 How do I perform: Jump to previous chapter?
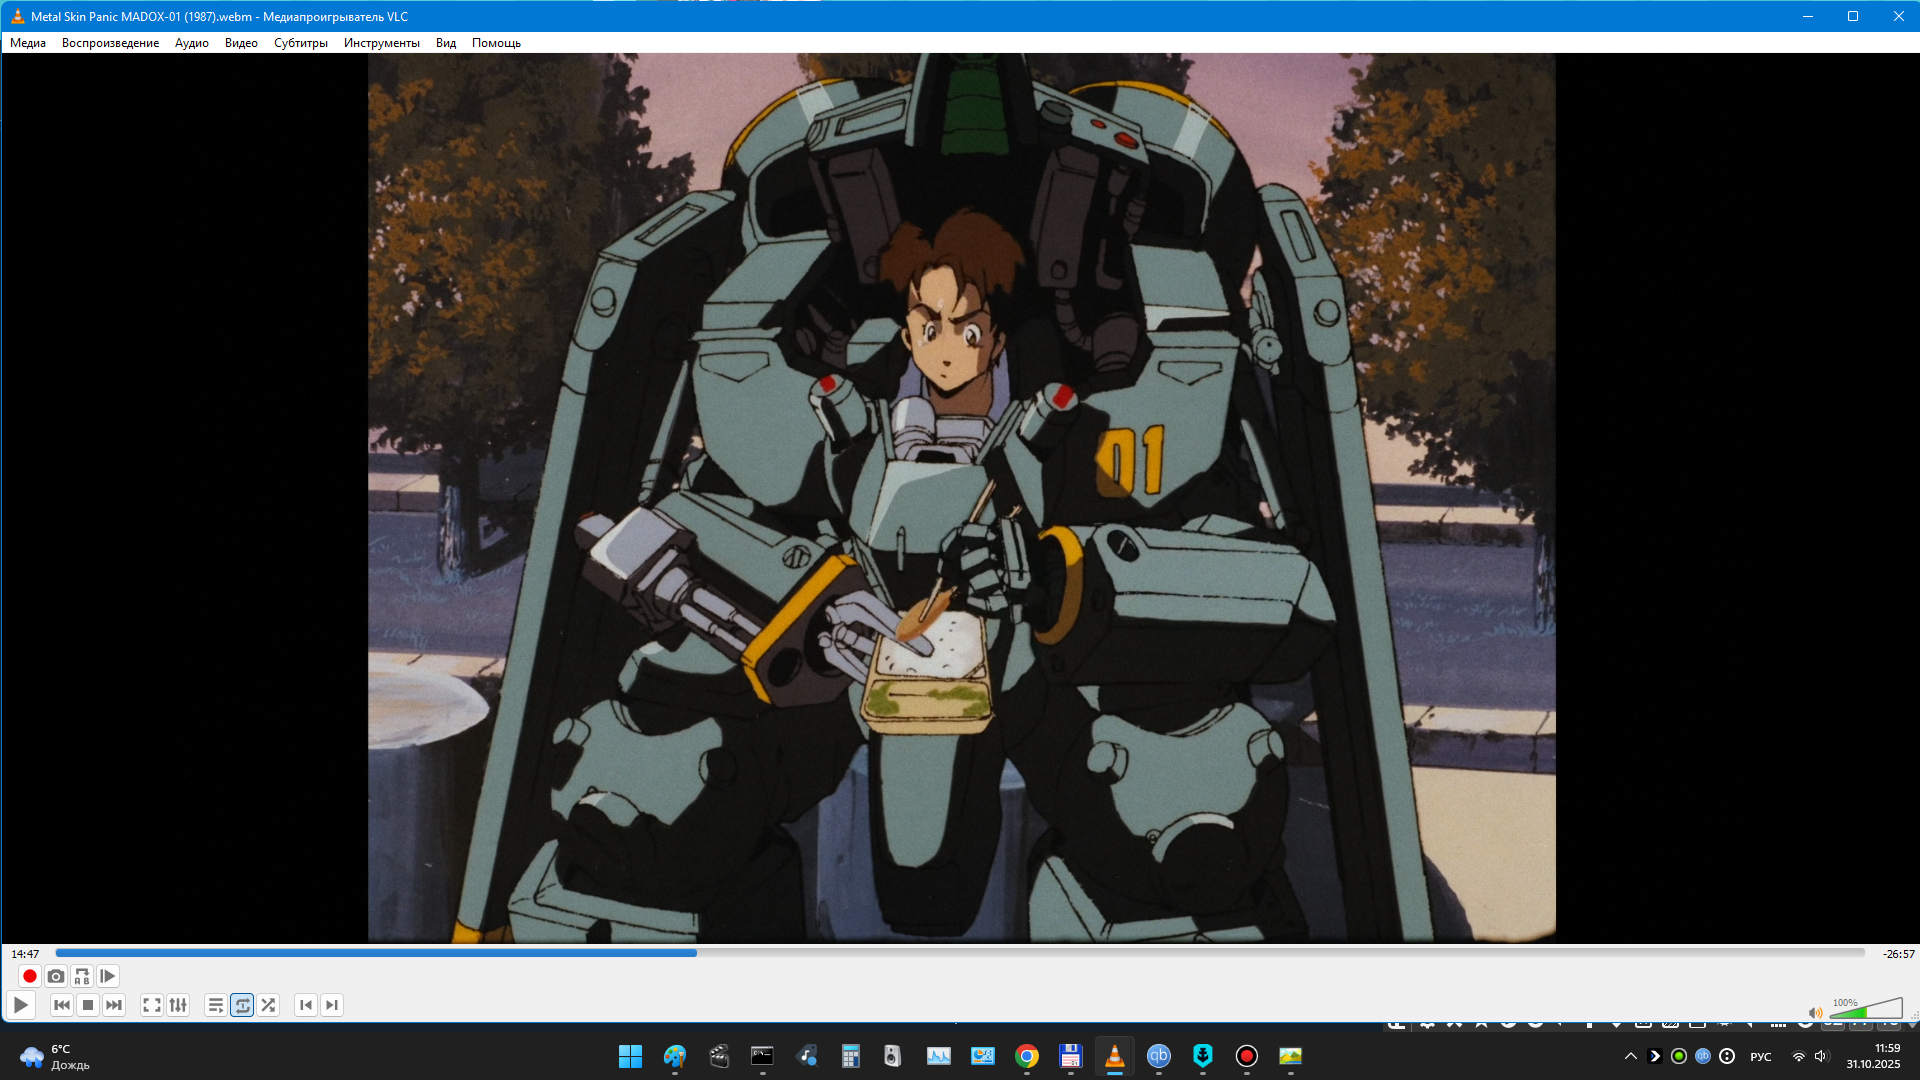(x=306, y=1005)
